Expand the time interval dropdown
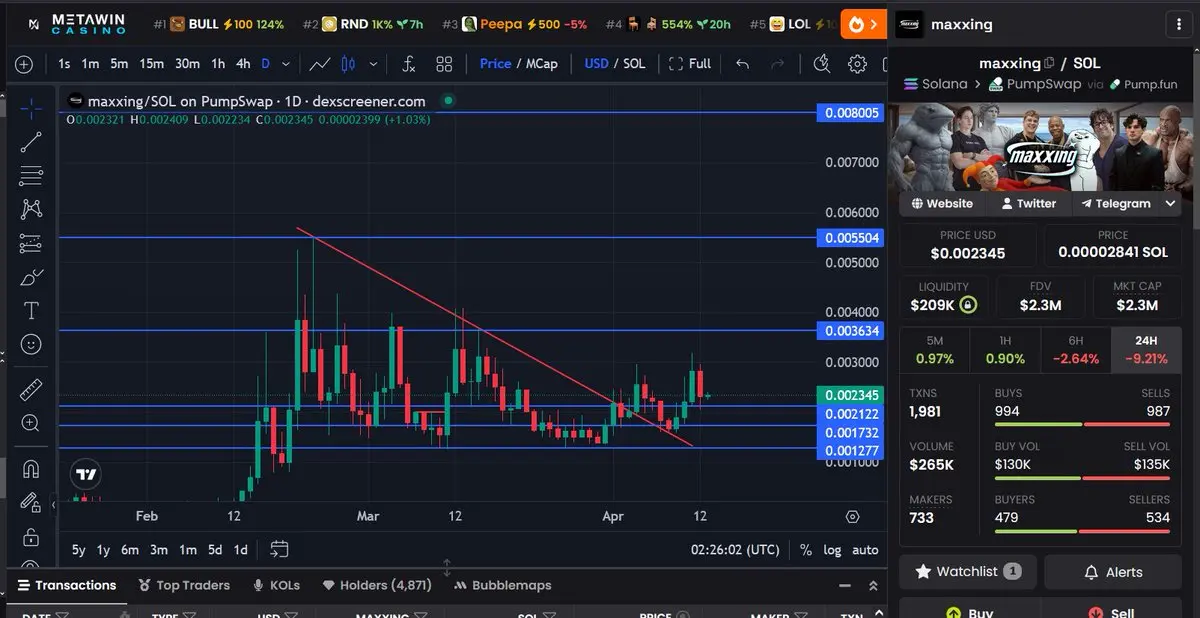Image resolution: width=1200 pixels, height=618 pixels. click(x=286, y=64)
